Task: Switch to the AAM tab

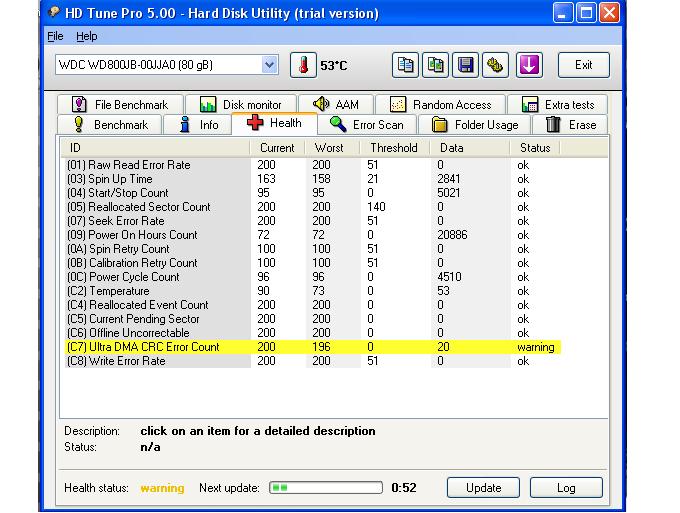Action: 336,105
